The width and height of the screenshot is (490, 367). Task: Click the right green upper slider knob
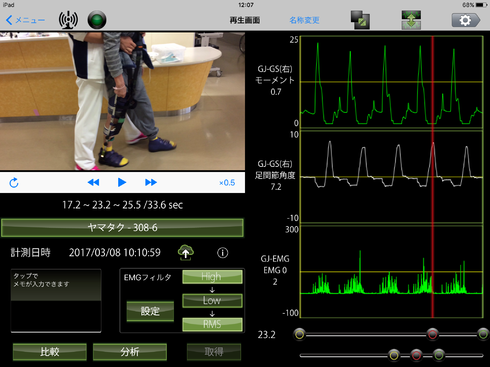click(x=483, y=334)
